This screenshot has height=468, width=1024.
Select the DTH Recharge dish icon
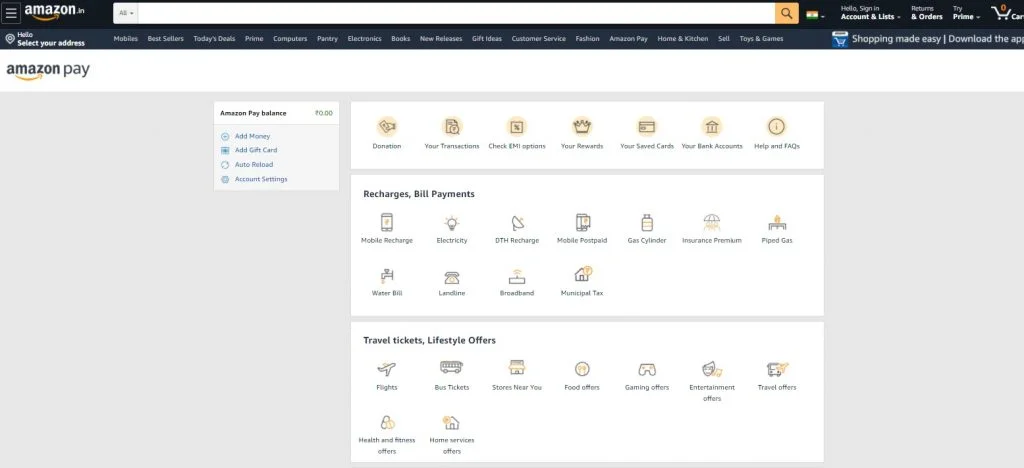[517, 223]
